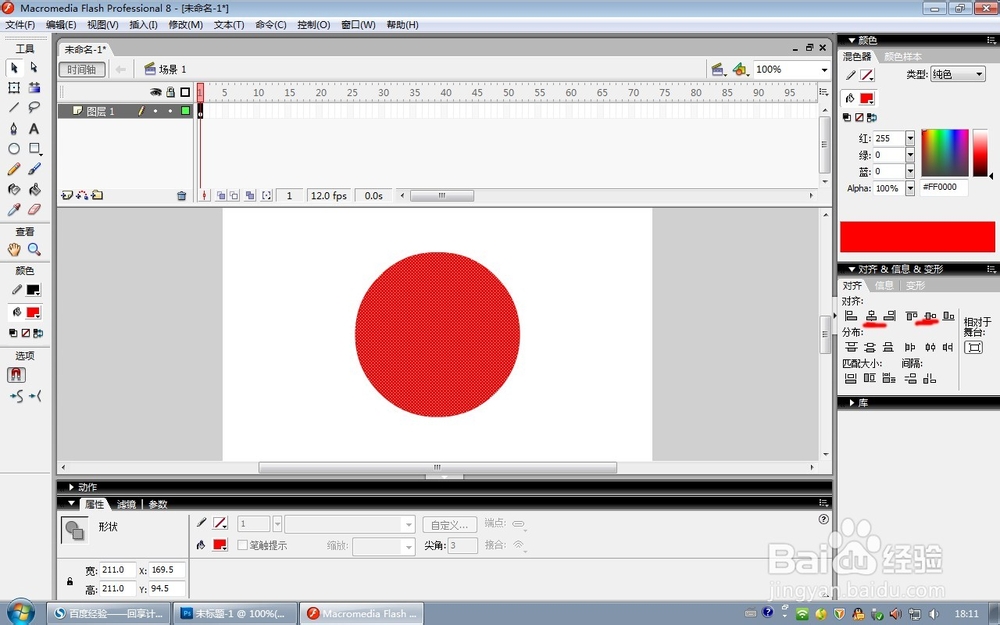Select the Paint Bucket tool
1000x625 pixels.
34,189
